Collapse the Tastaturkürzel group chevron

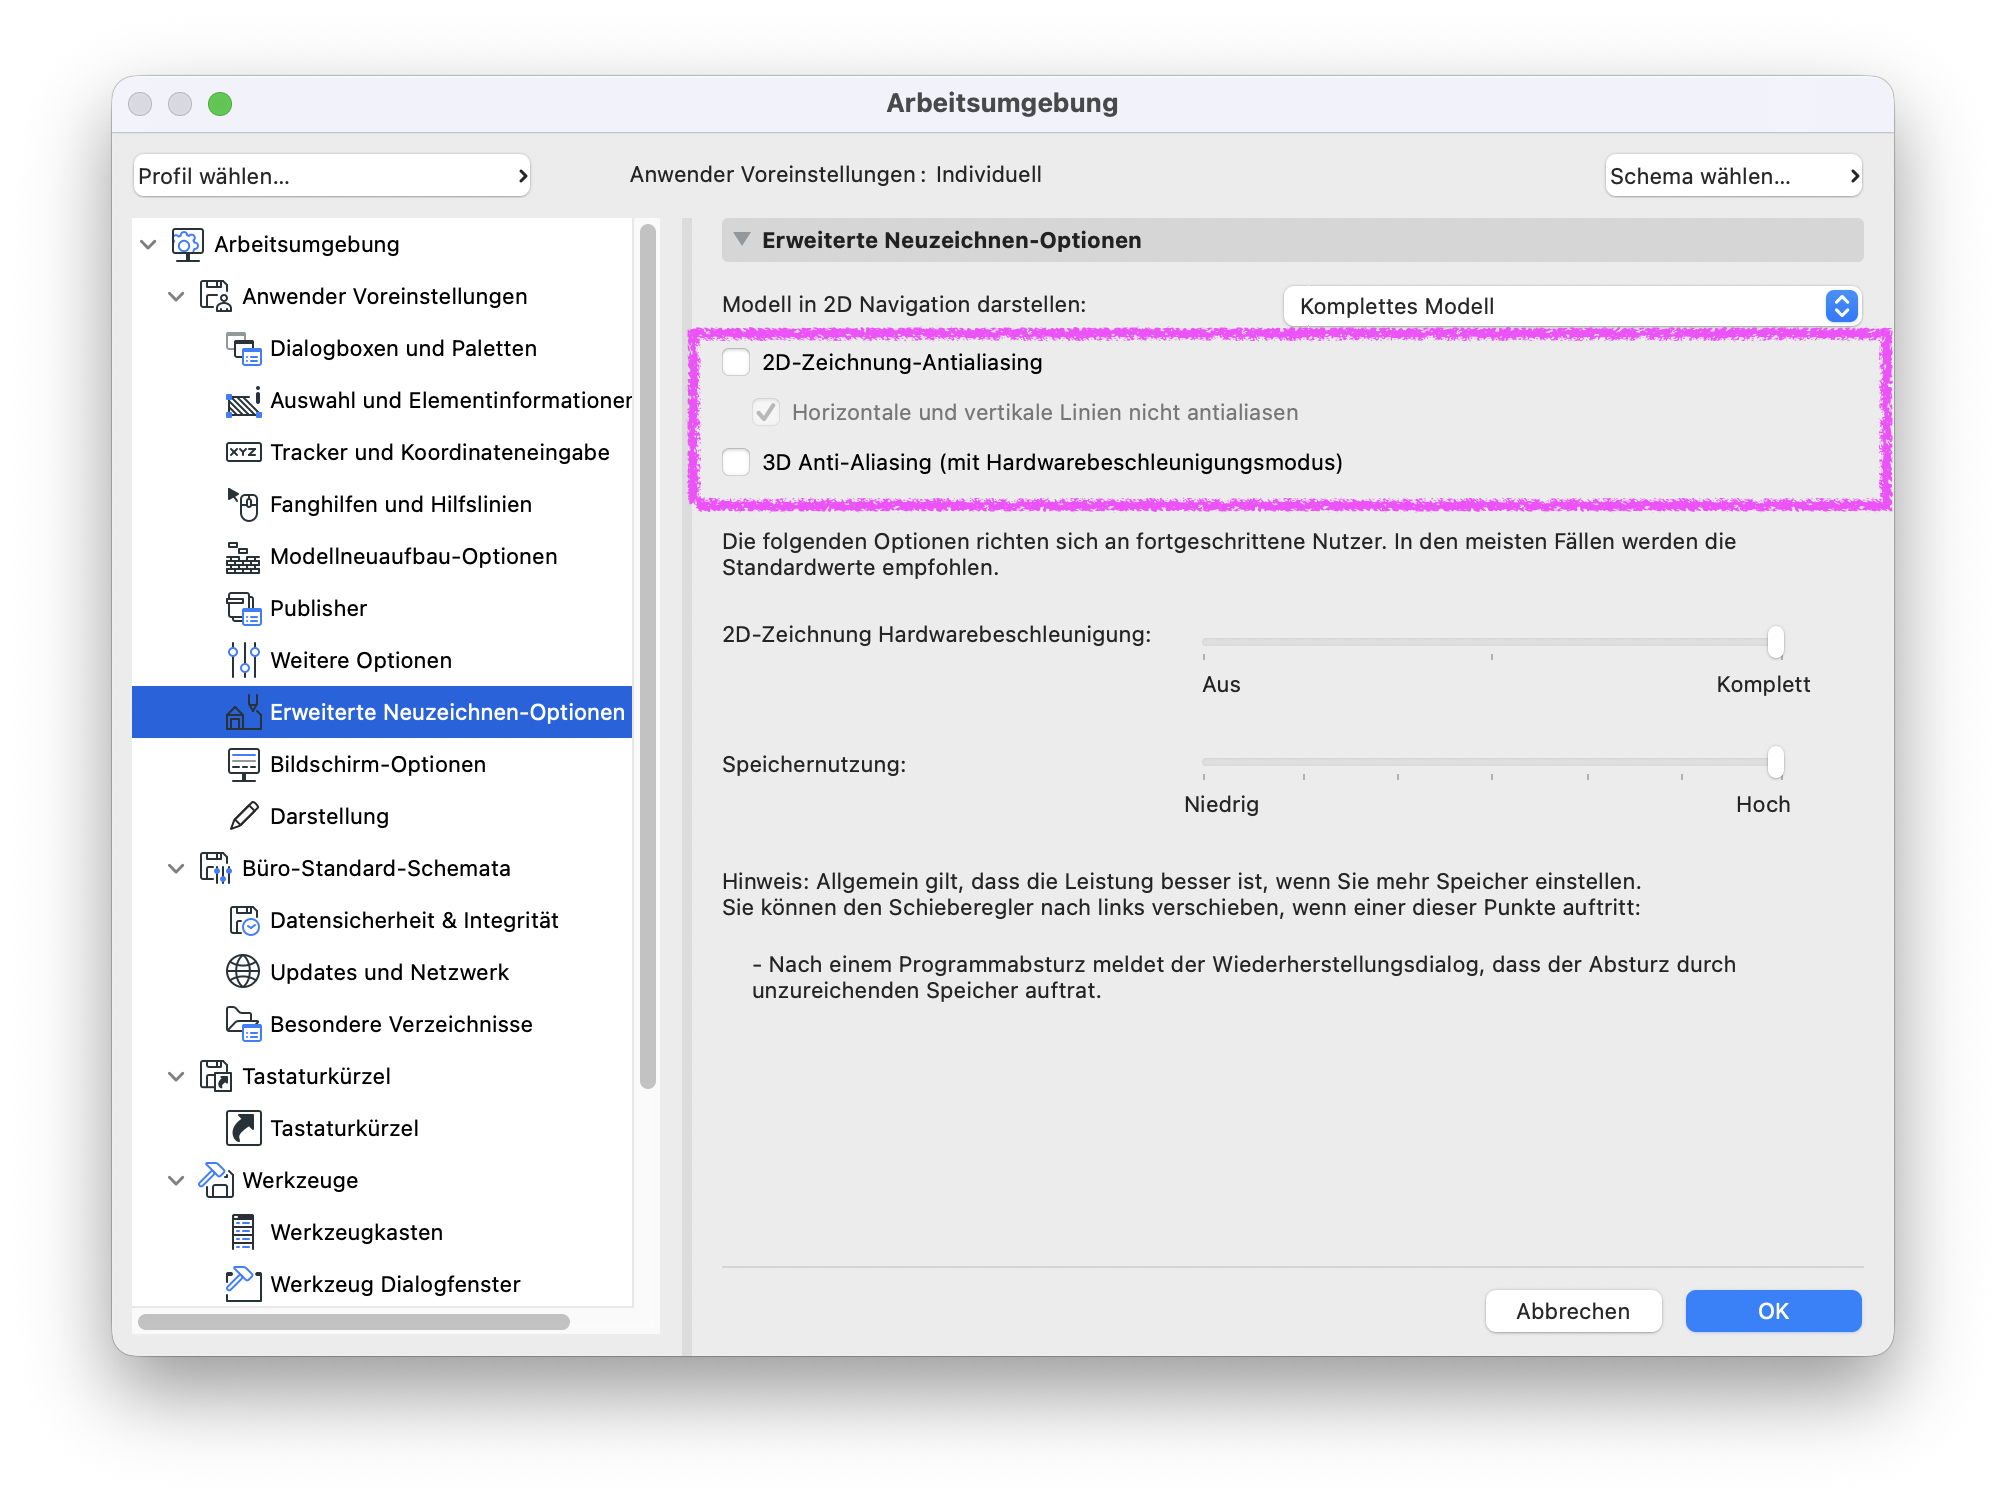(176, 1076)
